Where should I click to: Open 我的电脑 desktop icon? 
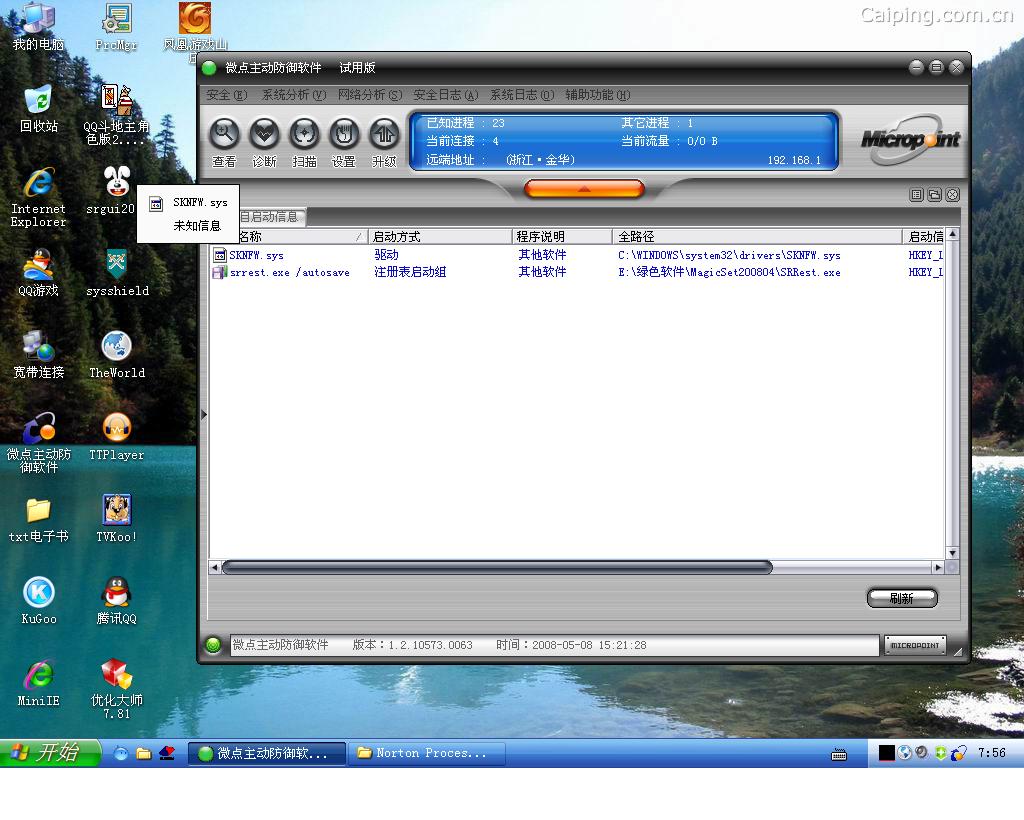[x=38, y=27]
